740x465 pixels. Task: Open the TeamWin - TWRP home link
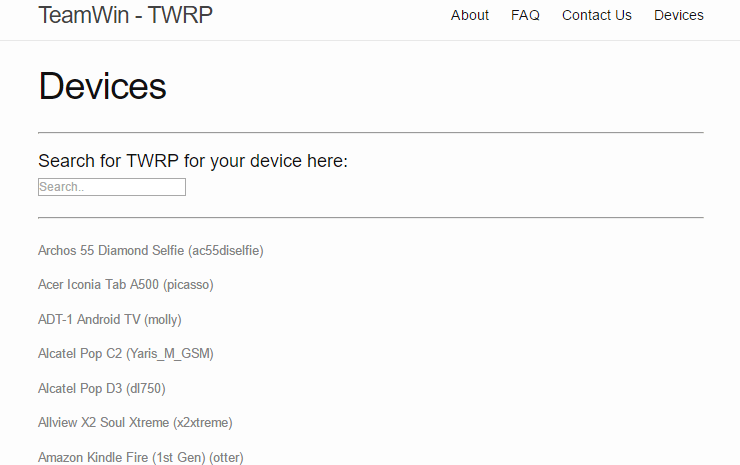pyautogui.click(x=125, y=15)
